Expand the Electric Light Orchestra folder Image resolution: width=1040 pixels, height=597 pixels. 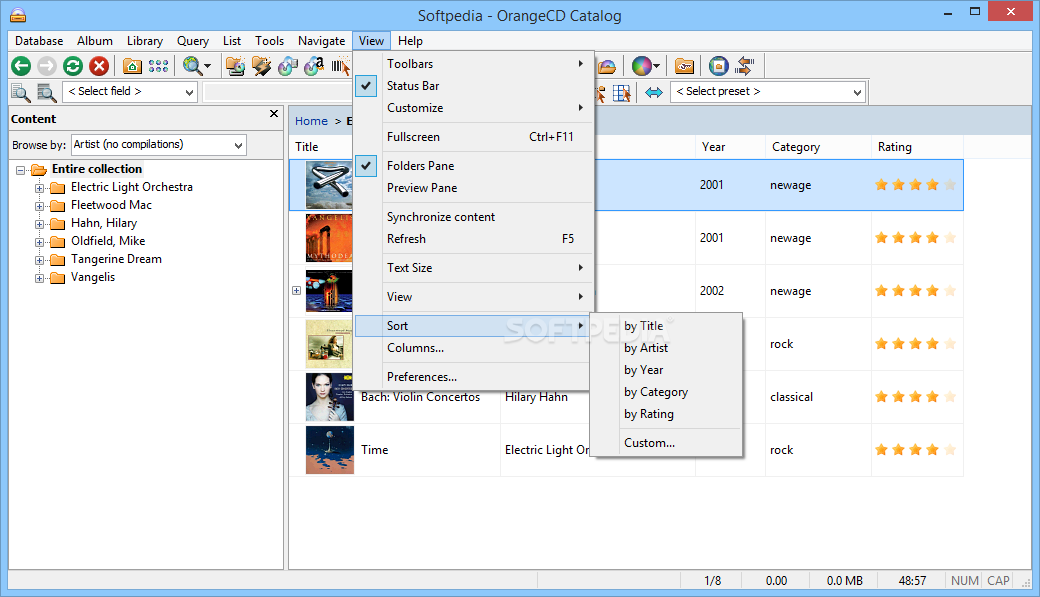pyautogui.click(x=39, y=188)
